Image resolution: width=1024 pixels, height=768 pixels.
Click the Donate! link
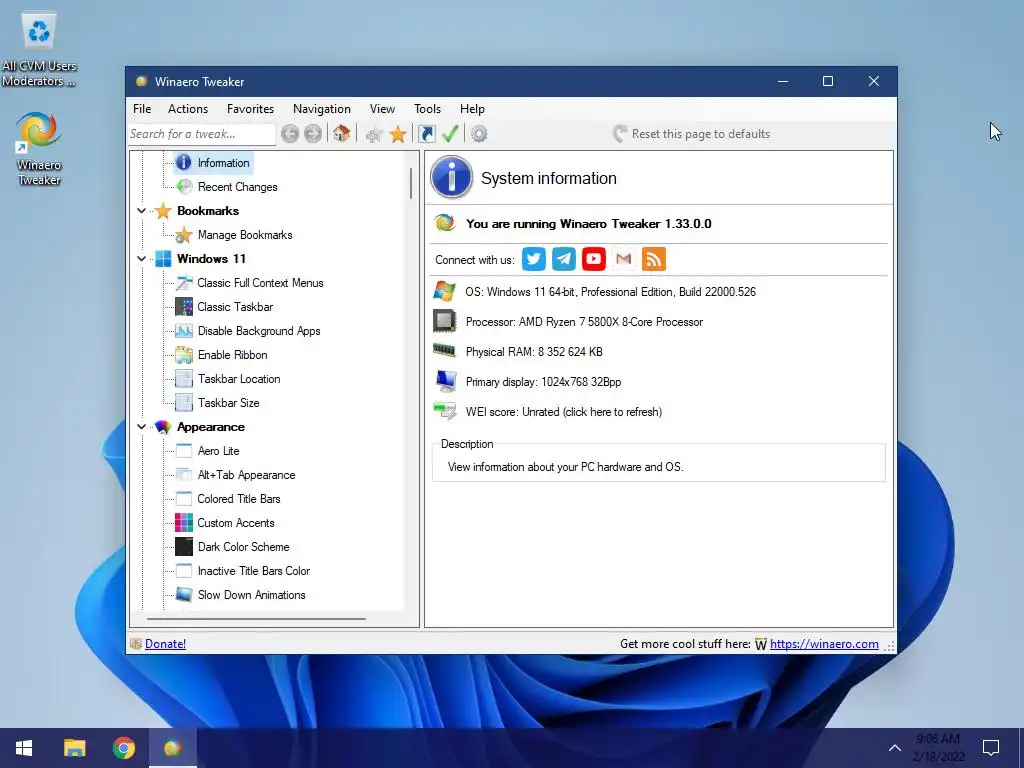[x=165, y=644]
